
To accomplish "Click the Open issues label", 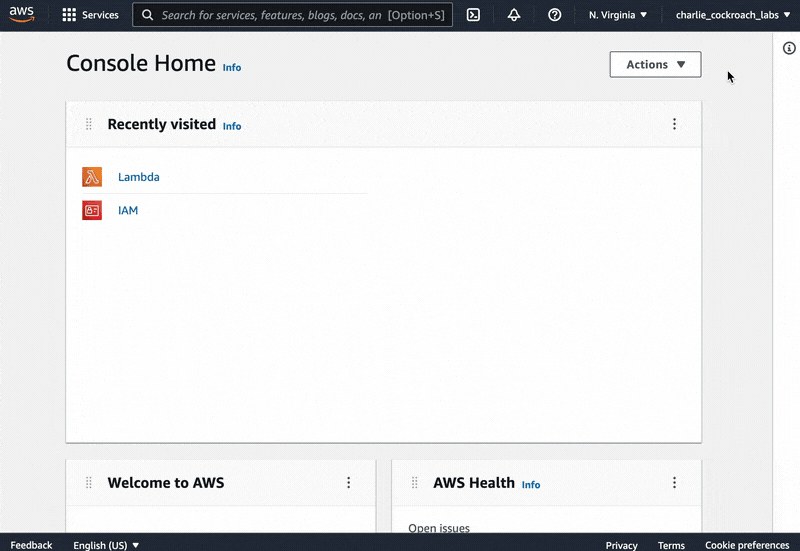I will [x=439, y=528].
